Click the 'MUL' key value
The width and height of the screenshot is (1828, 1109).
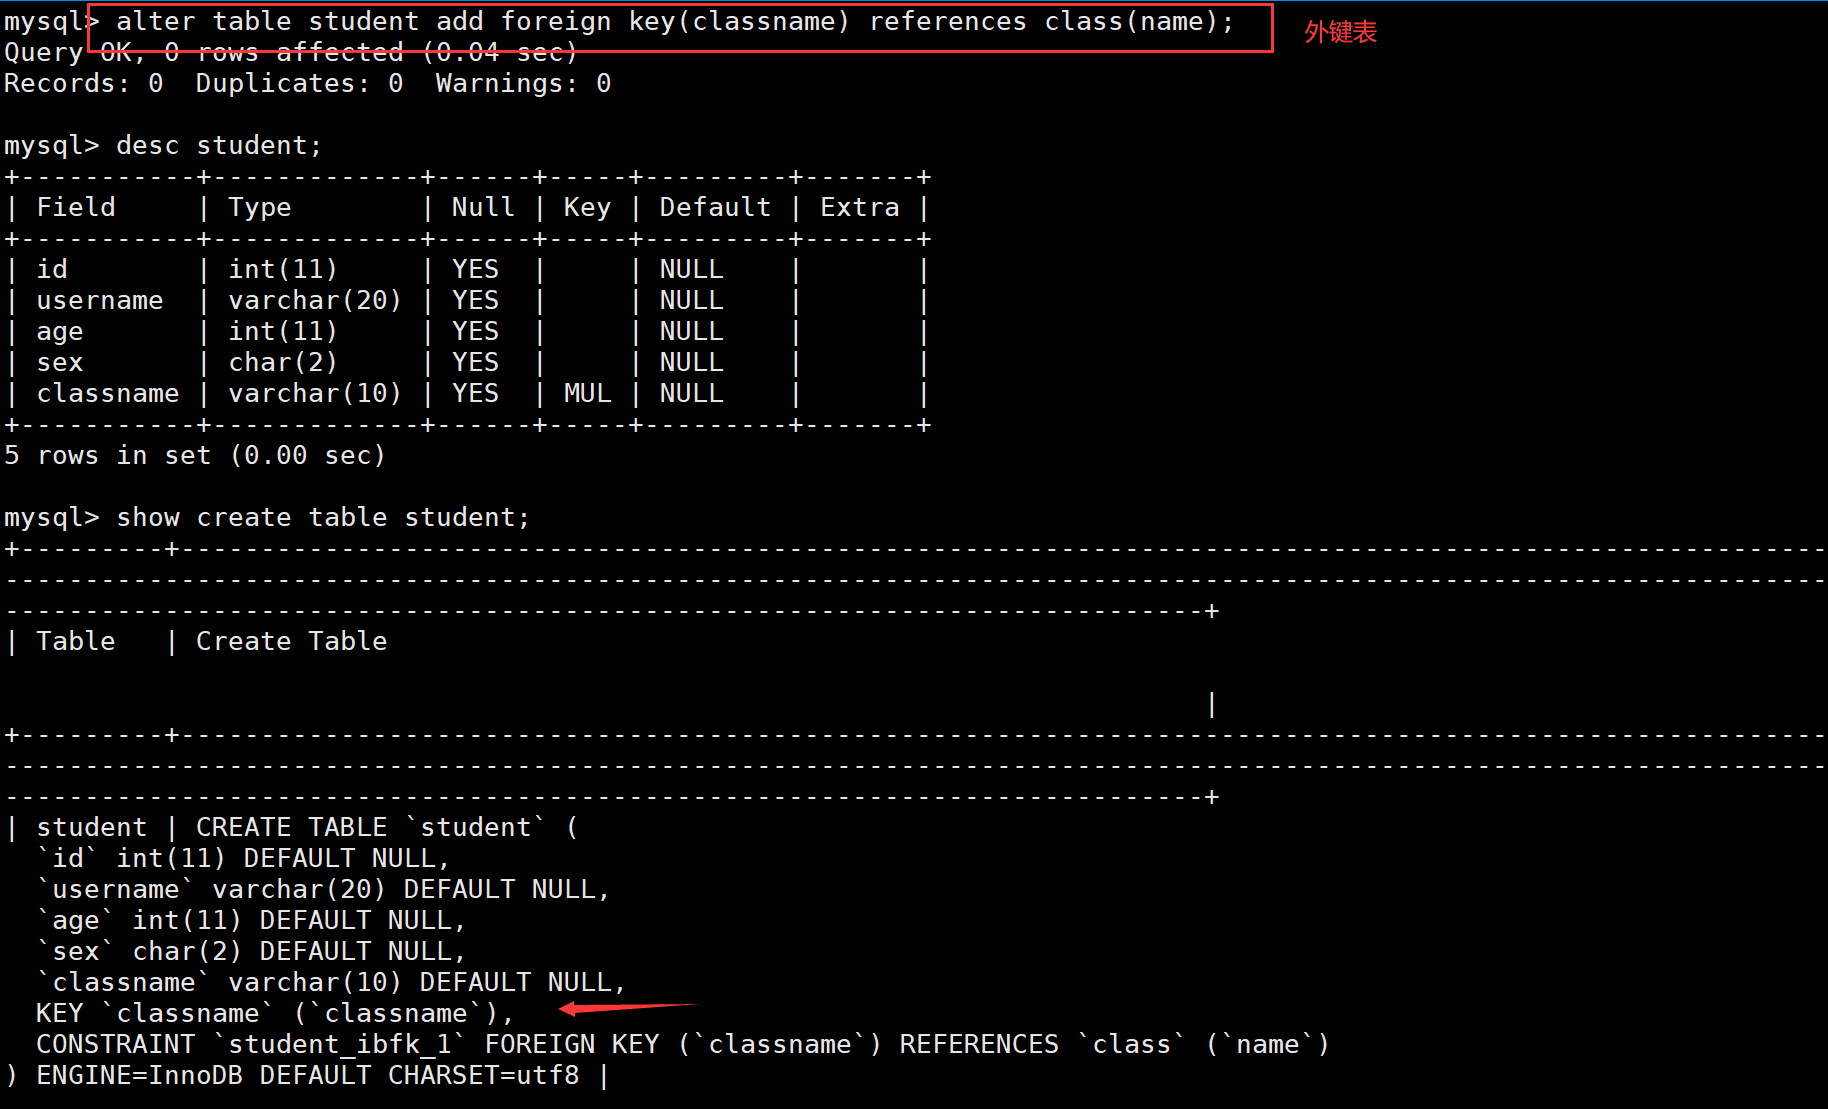point(588,394)
